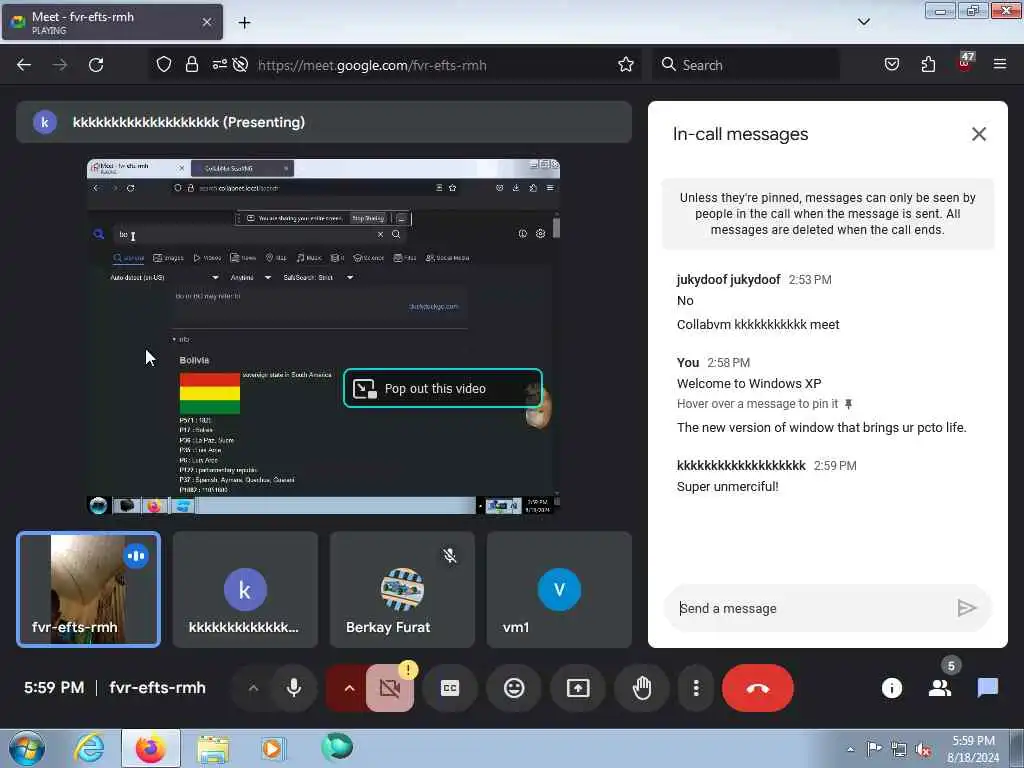This screenshot has height=768, width=1024.
Task: Expand audio settings chevron beside the microphone
Action: point(253,688)
